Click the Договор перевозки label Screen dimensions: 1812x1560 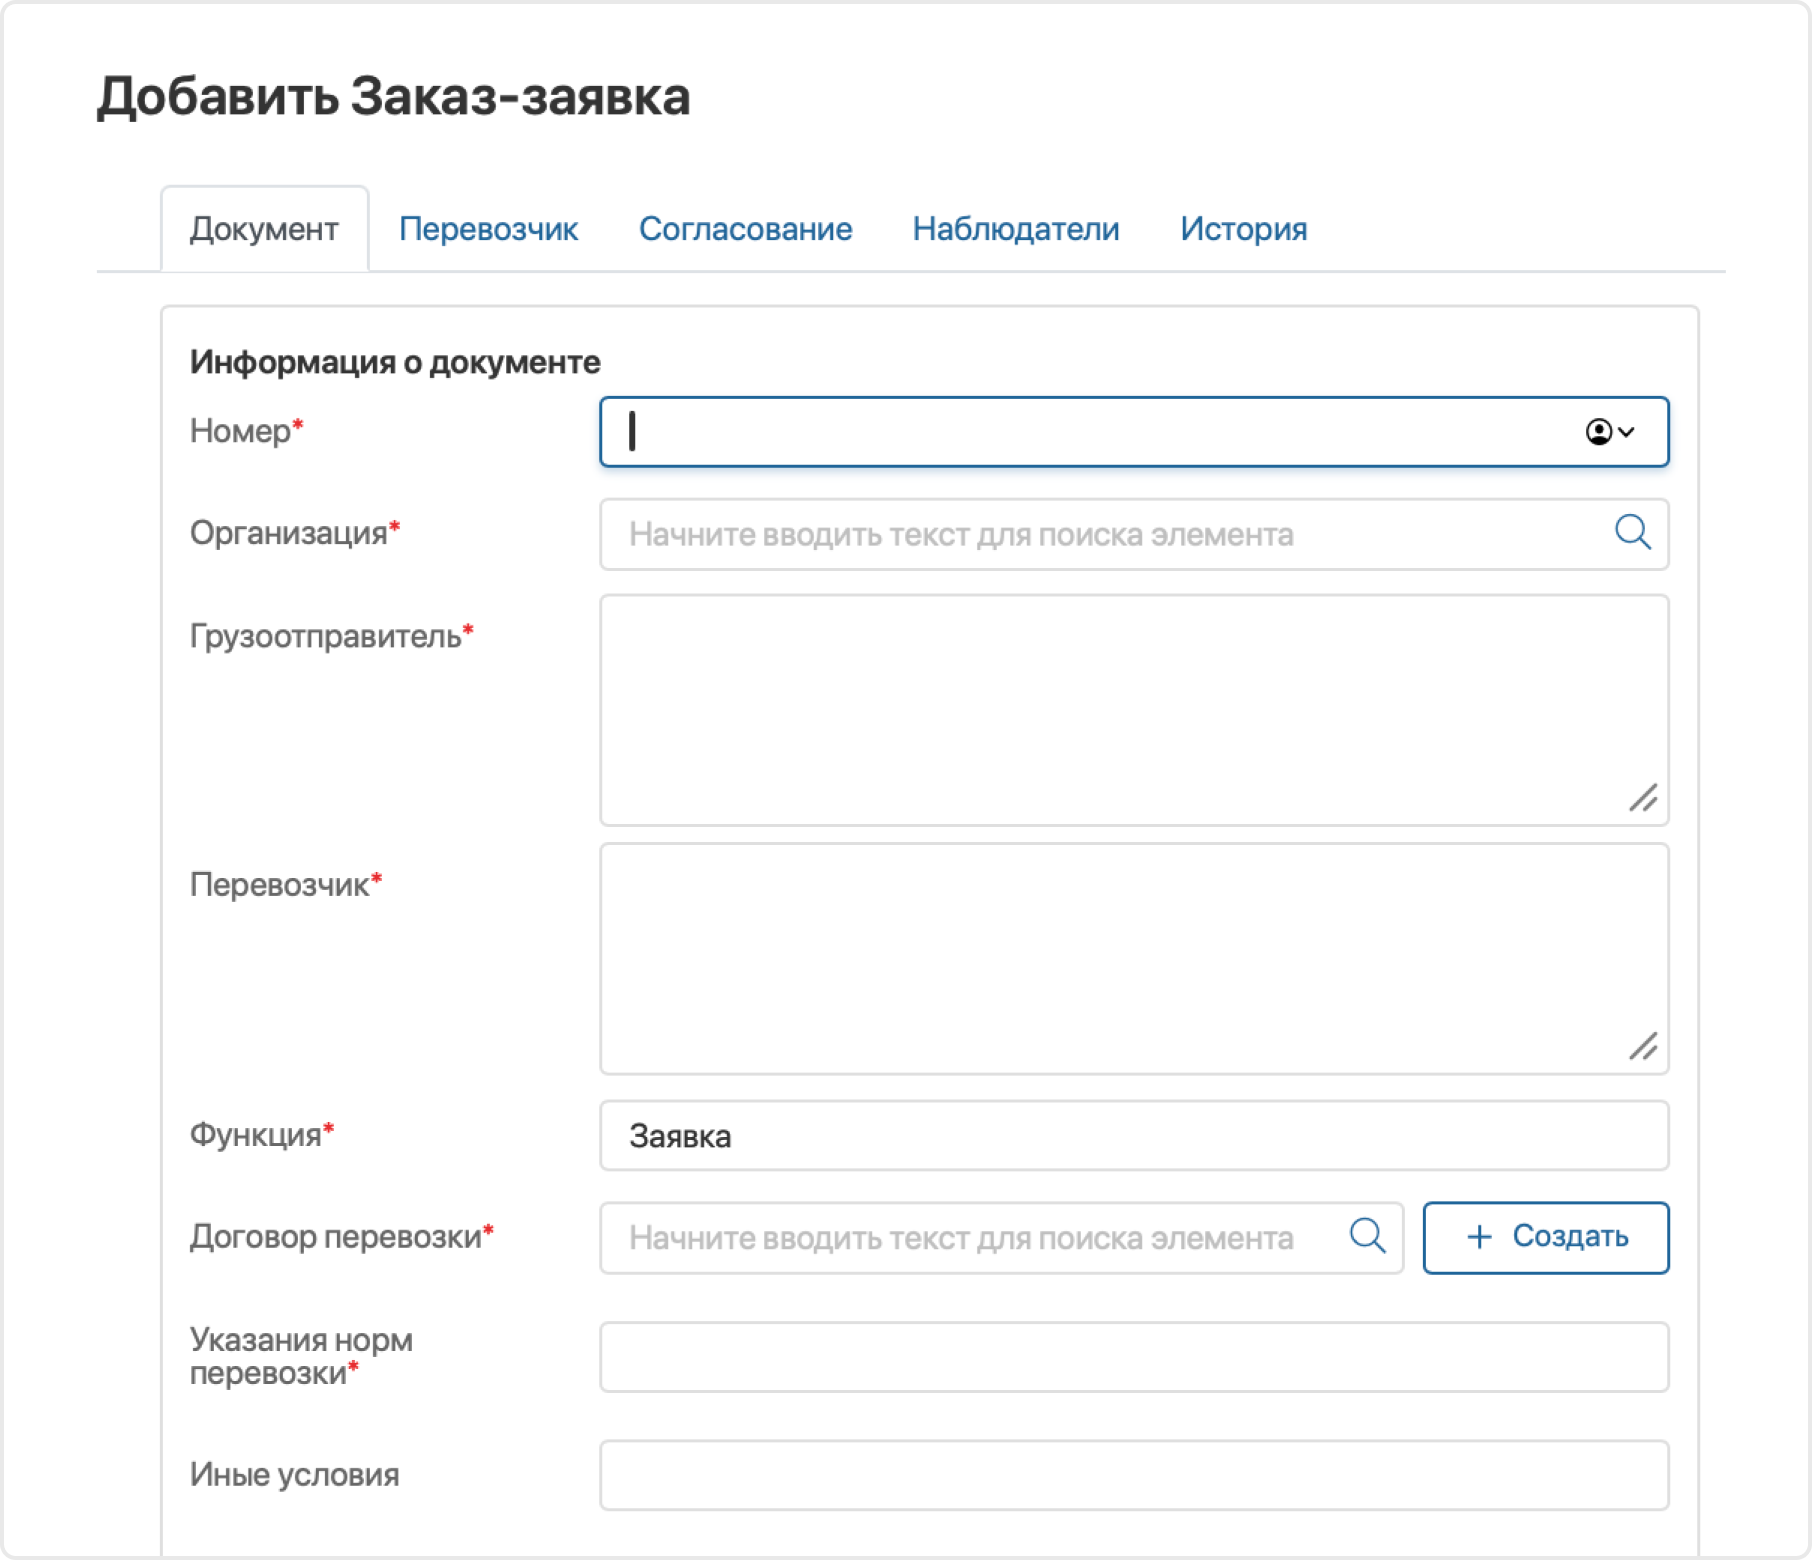[x=341, y=1237]
